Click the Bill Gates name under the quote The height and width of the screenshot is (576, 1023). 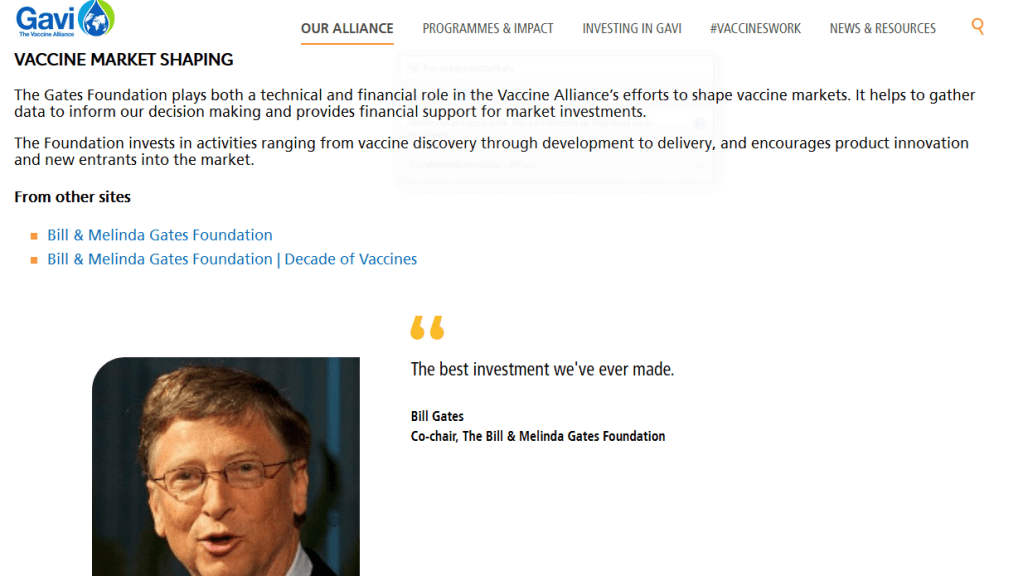coord(437,416)
